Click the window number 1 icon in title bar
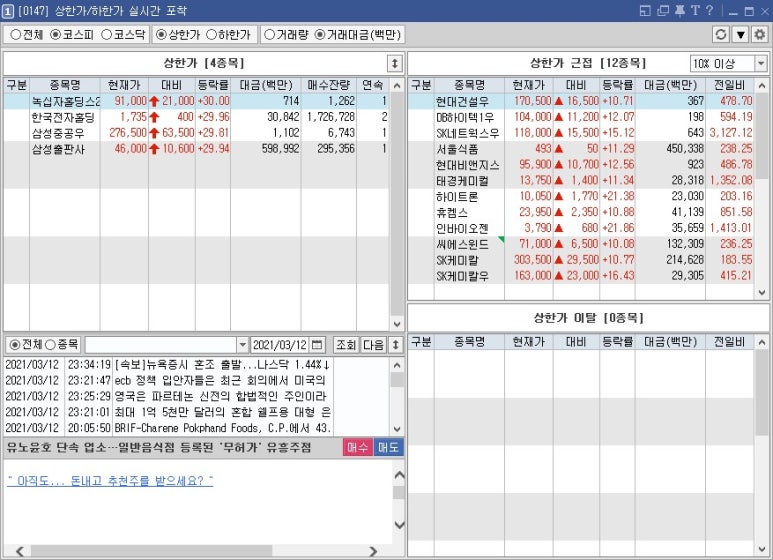Image resolution: width=773 pixels, height=560 pixels. (7, 11)
